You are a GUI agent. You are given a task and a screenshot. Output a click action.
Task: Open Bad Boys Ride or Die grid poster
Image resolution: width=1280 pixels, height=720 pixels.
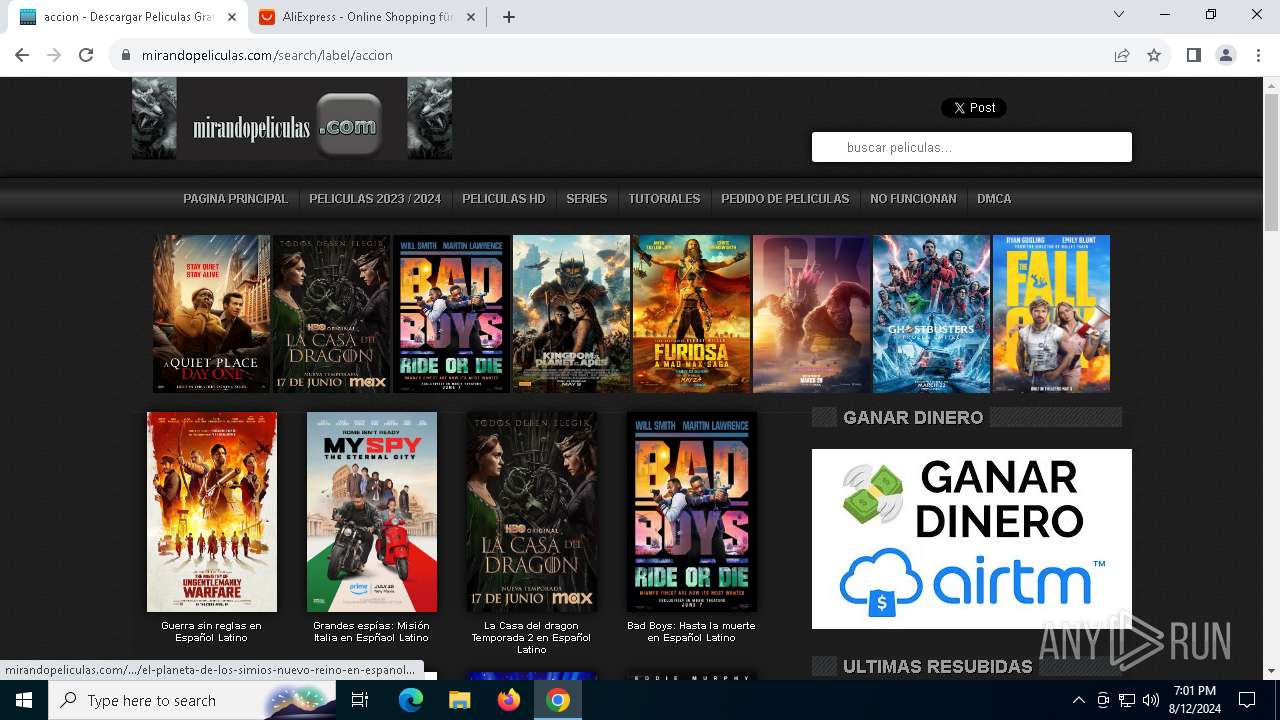pos(692,512)
